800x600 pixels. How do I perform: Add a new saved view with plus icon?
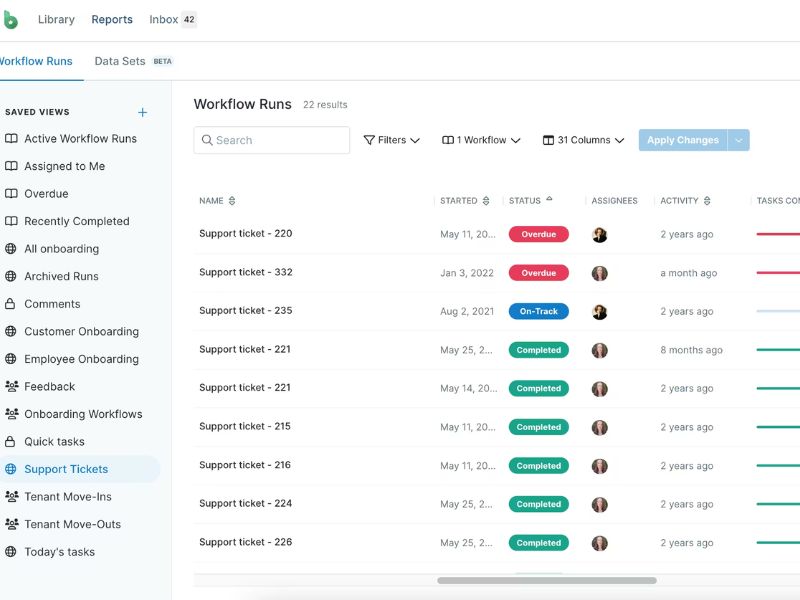[142, 112]
